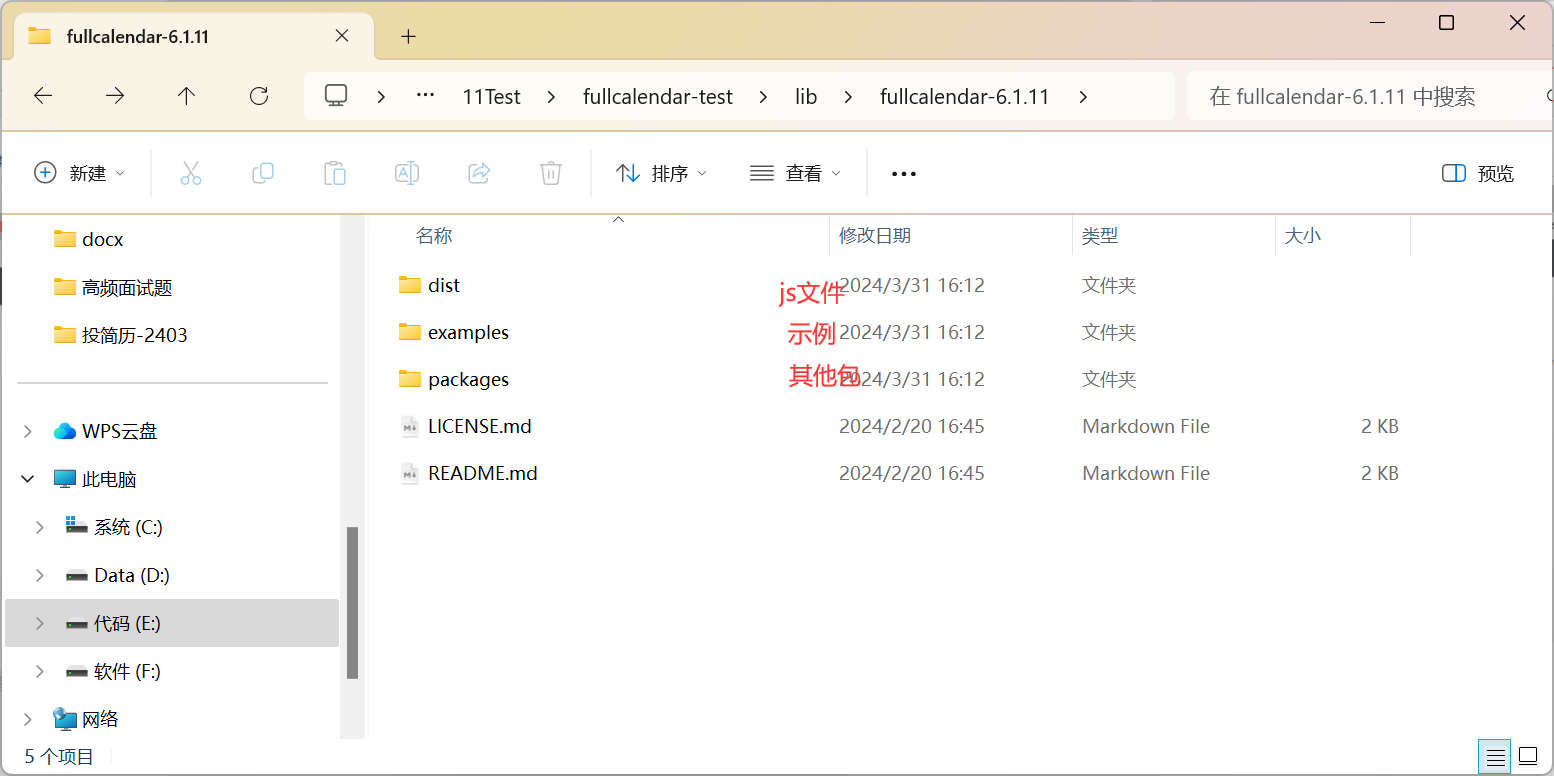This screenshot has width=1554, height=776.
Task: Click the 5 个项目 status bar text
Action: click(59, 756)
